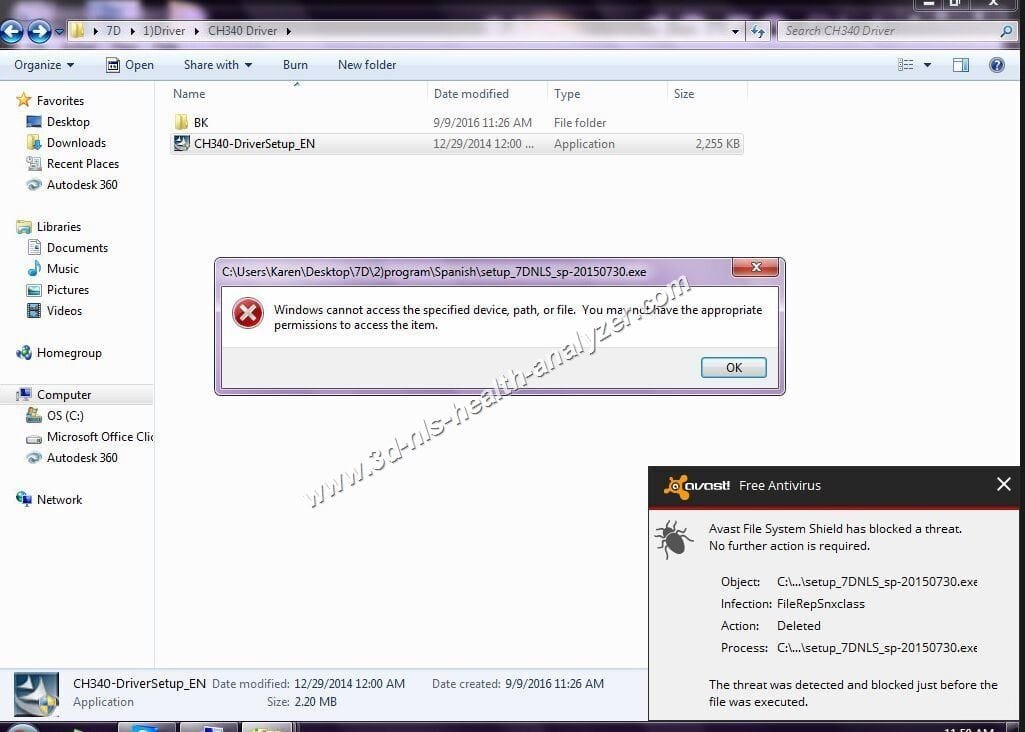The height and width of the screenshot is (732, 1025).
Task: Click Burn in the toolbar
Action: click(x=294, y=65)
